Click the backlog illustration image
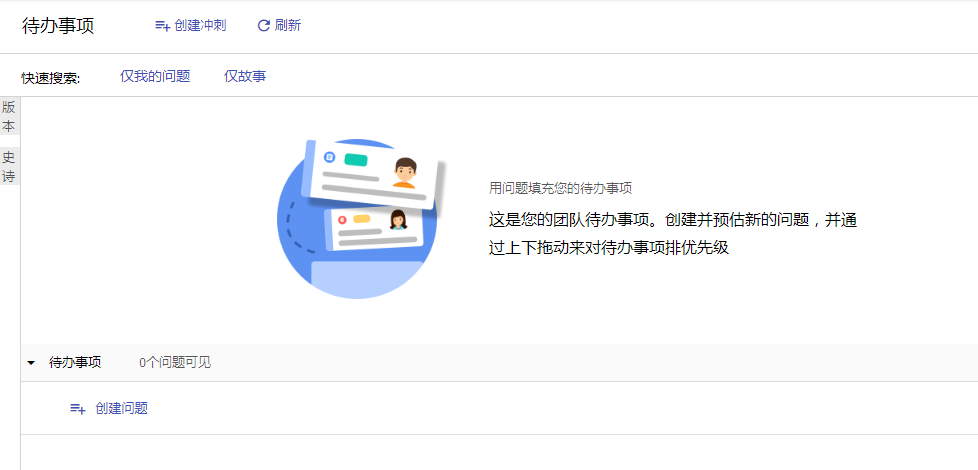Screen dimensions: 978x470 point(362,218)
